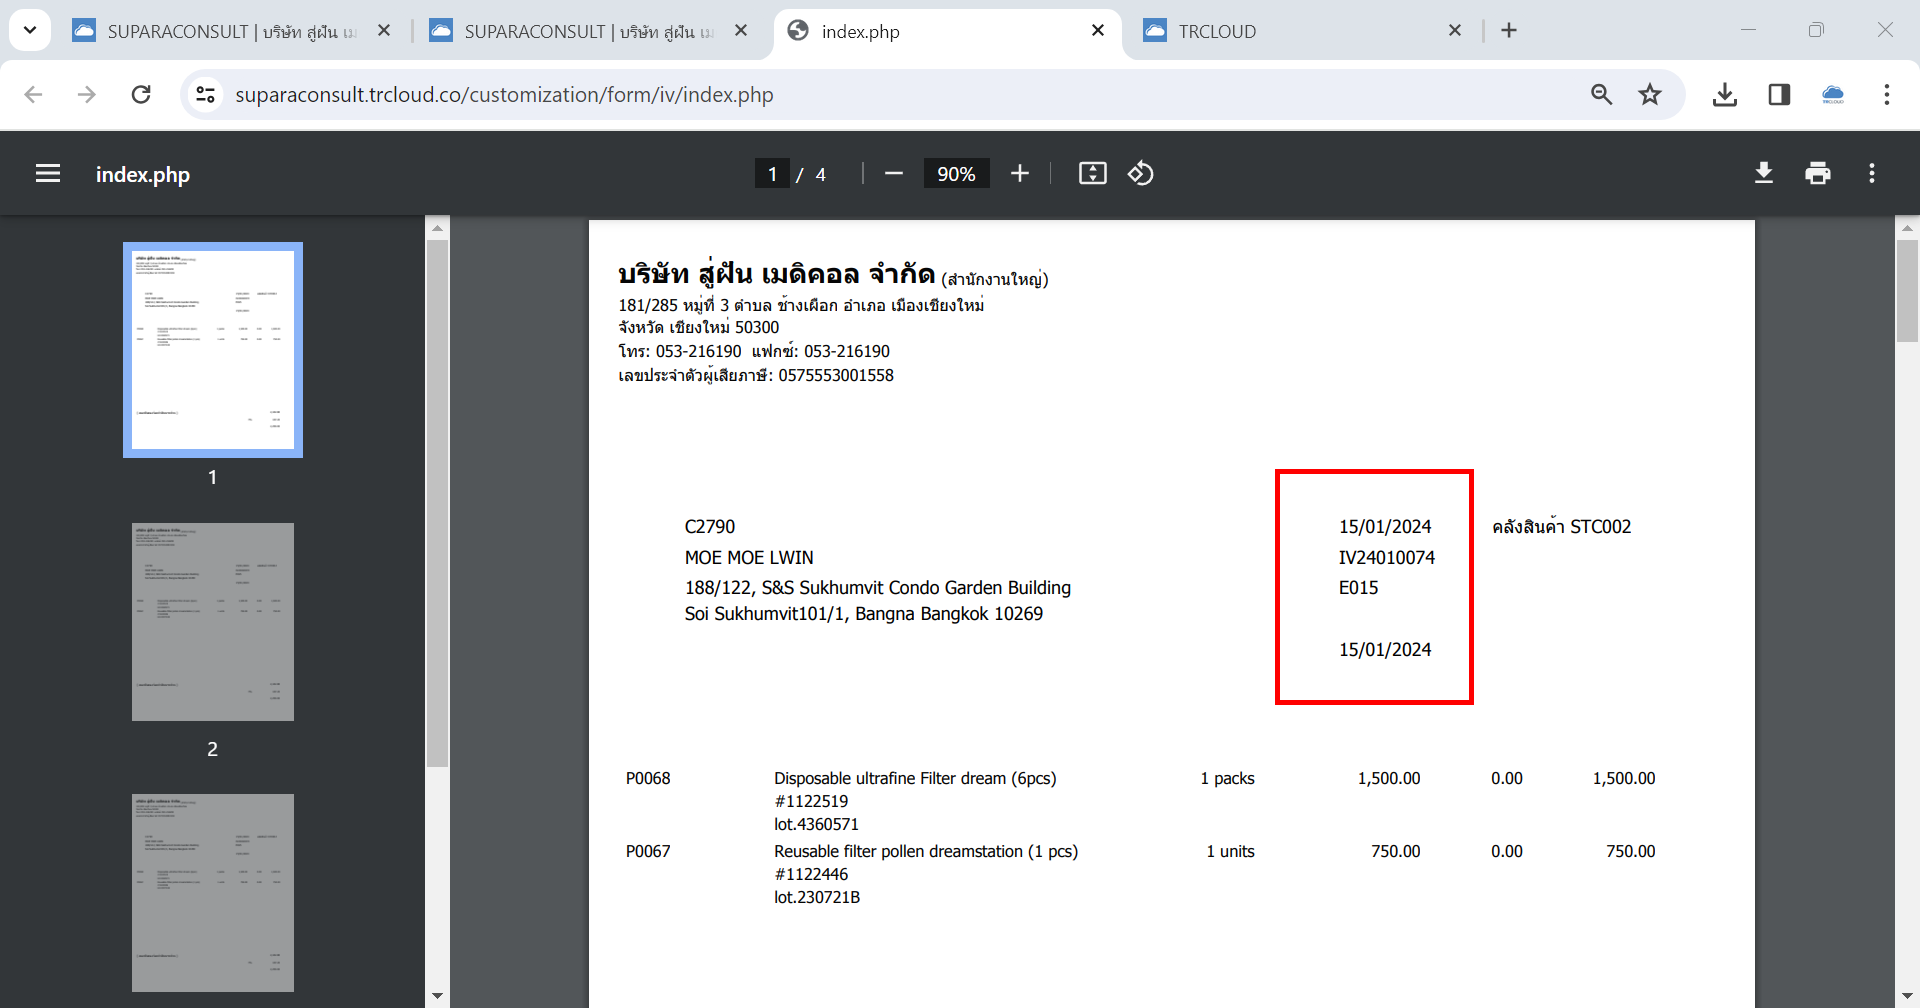The height and width of the screenshot is (1008, 1920).
Task: Click Reusable filter pollen dreamstation description
Action: tap(926, 852)
